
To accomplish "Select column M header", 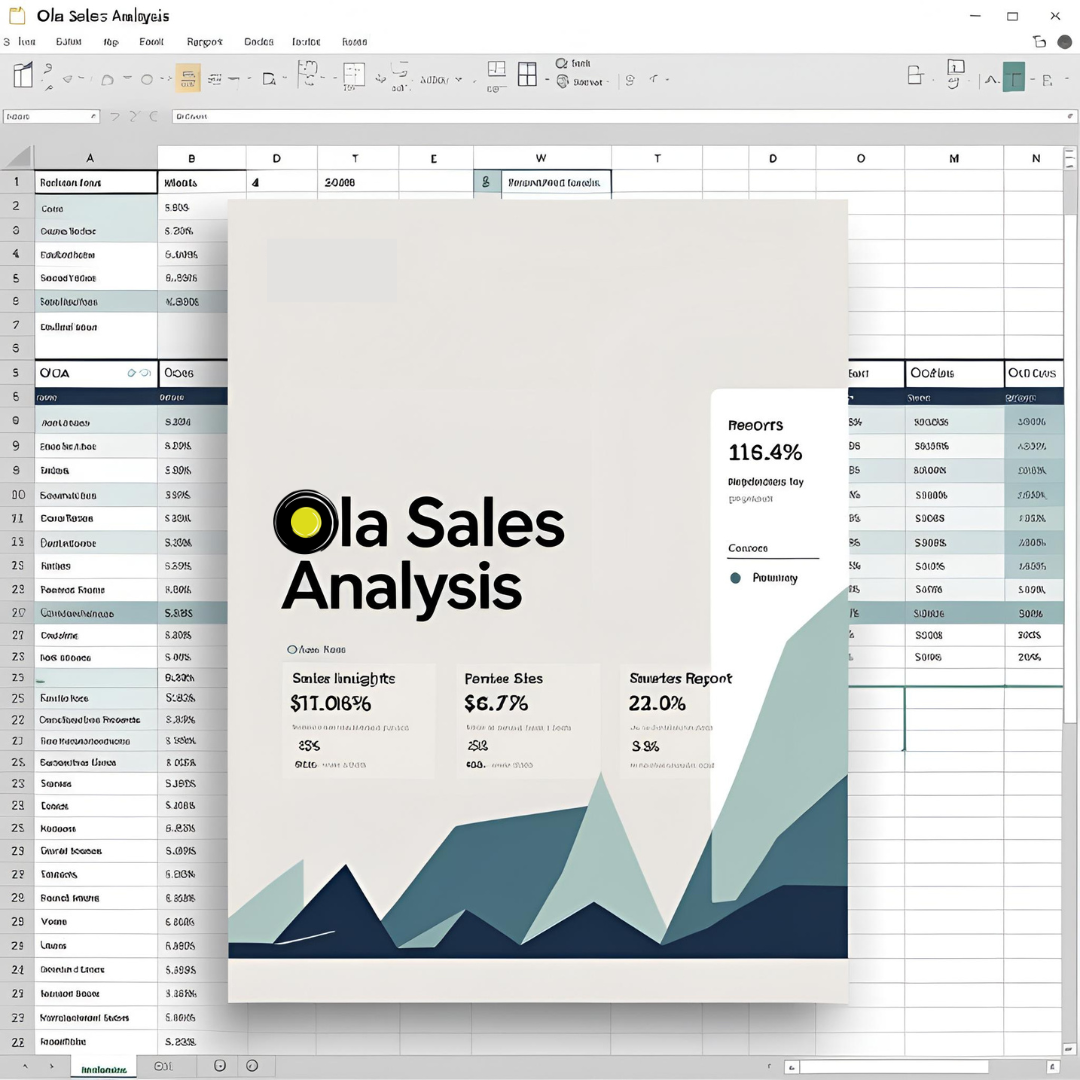I will coord(954,158).
